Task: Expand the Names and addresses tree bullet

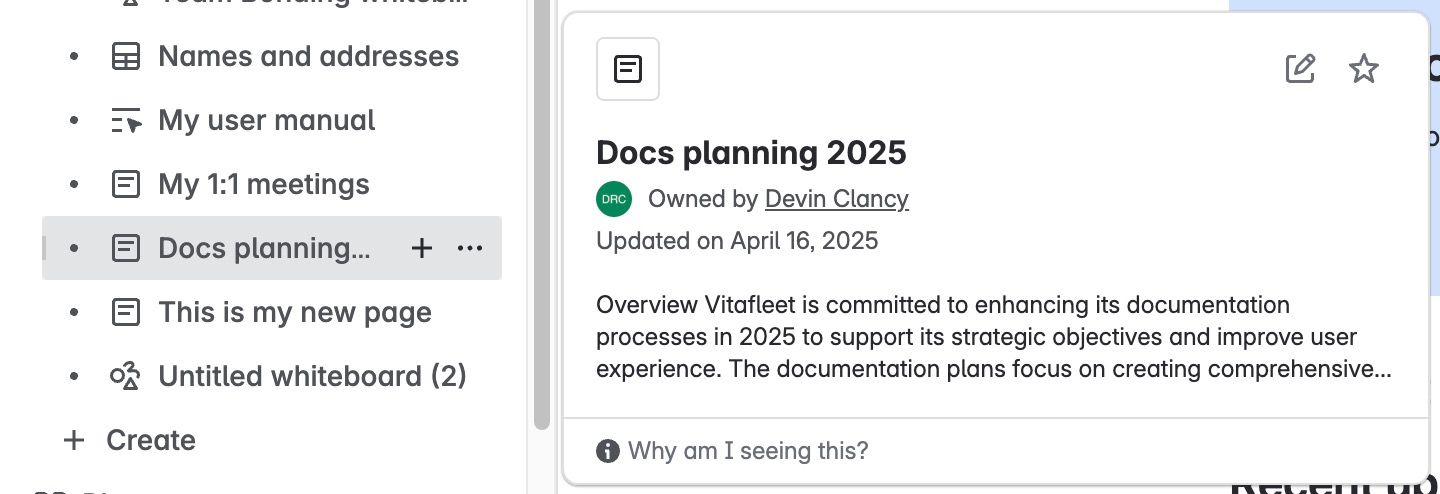Action: coord(74,57)
